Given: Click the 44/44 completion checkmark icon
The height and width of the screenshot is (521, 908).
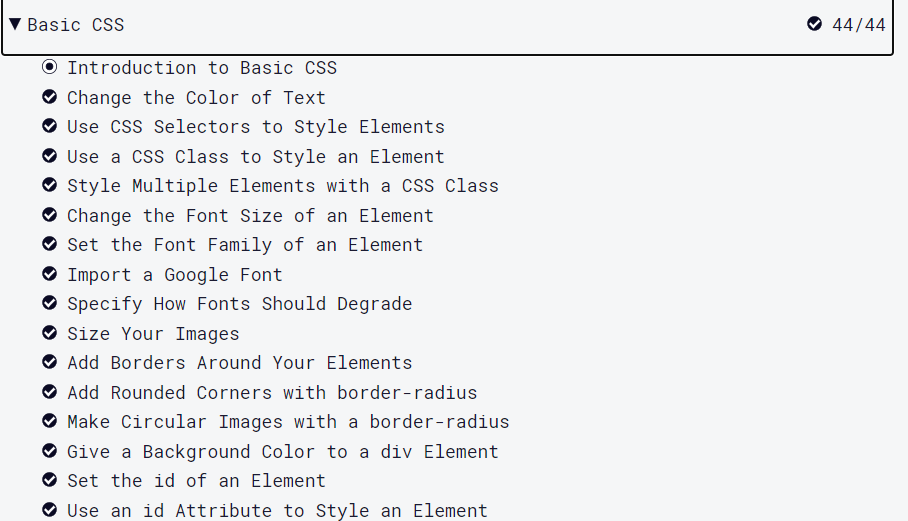Looking at the screenshot, I should coord(814,24).
